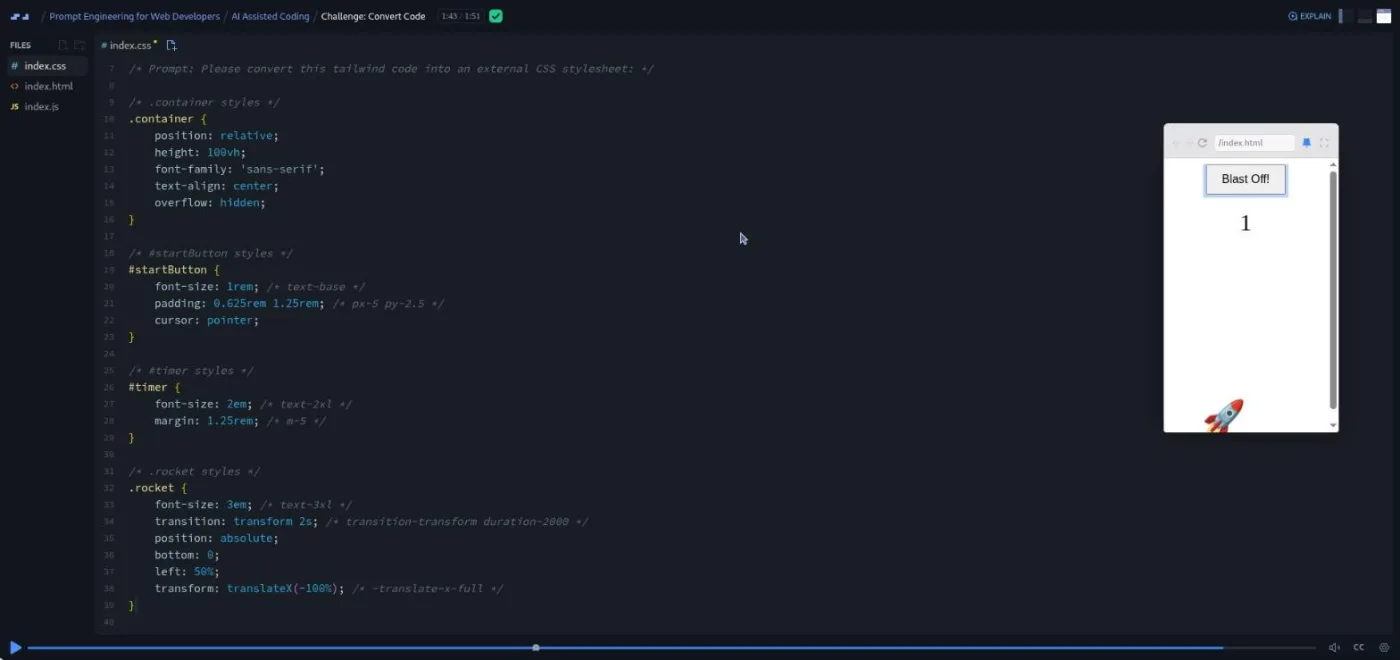Click the 'height: 100vh' line
Image resolution: width=1400 pixels, height=660 pixels.
coord(200,153)
